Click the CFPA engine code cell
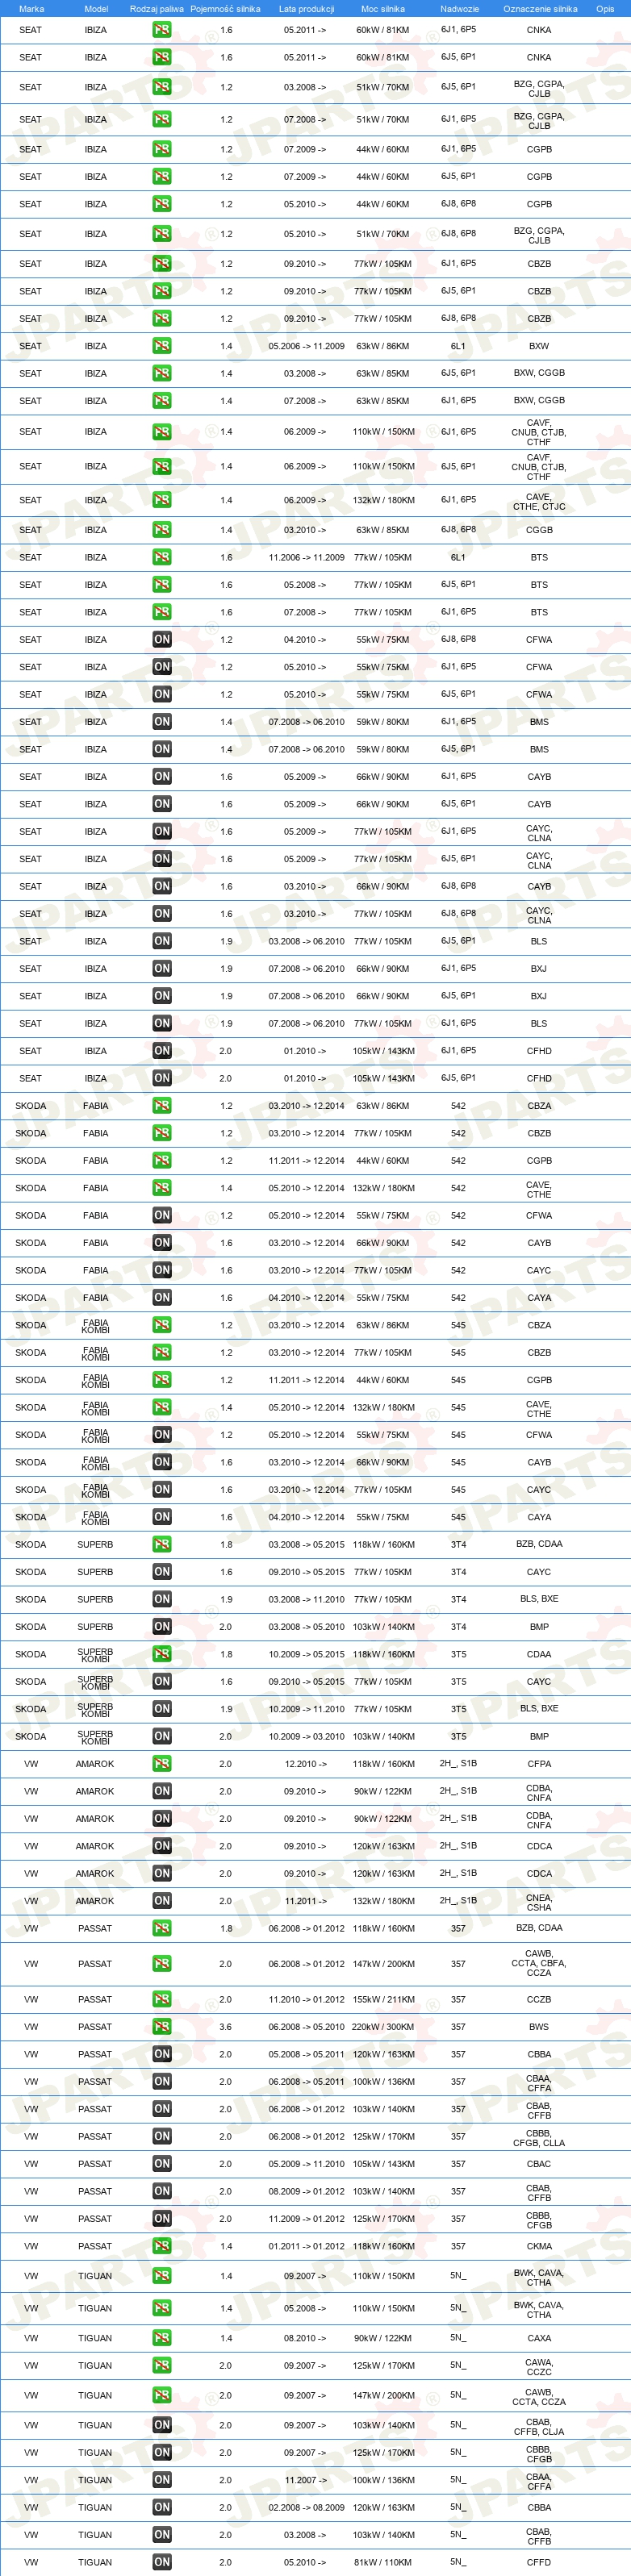Viewport: 631px width, 2576px height. pyautogui.click(x=539, y=1764)
